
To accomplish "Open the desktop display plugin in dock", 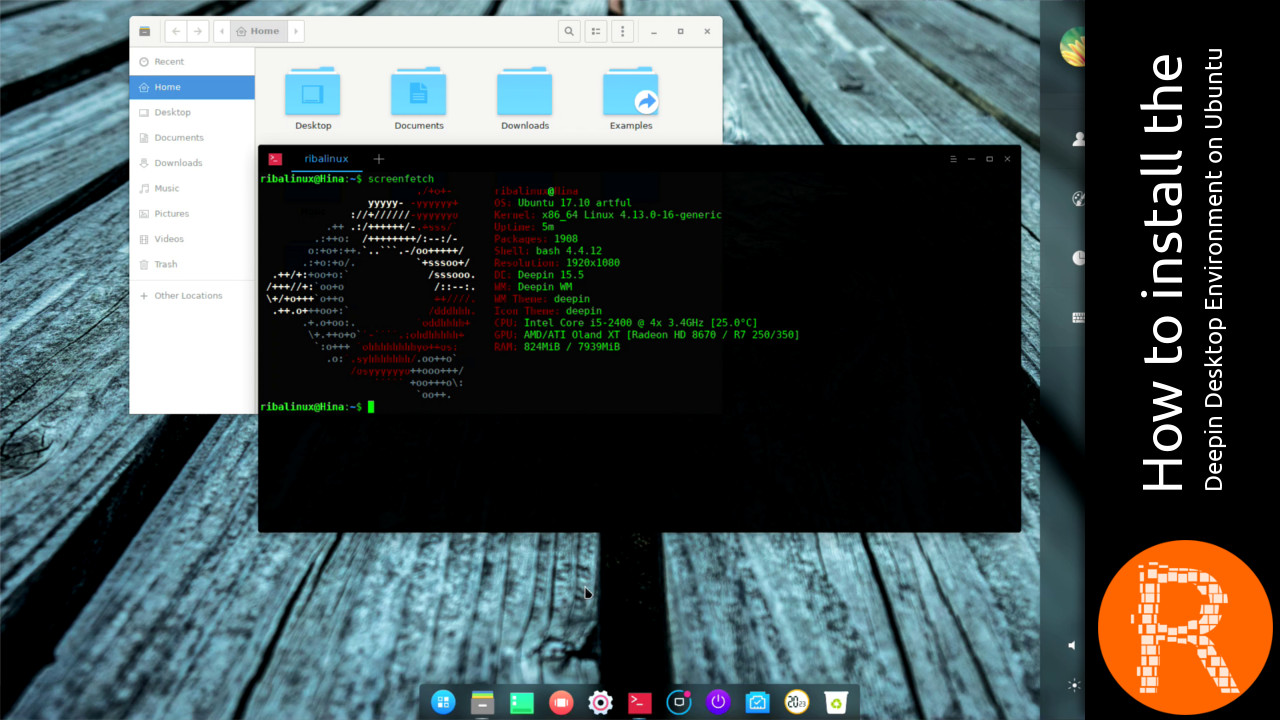I will (679, 702).
